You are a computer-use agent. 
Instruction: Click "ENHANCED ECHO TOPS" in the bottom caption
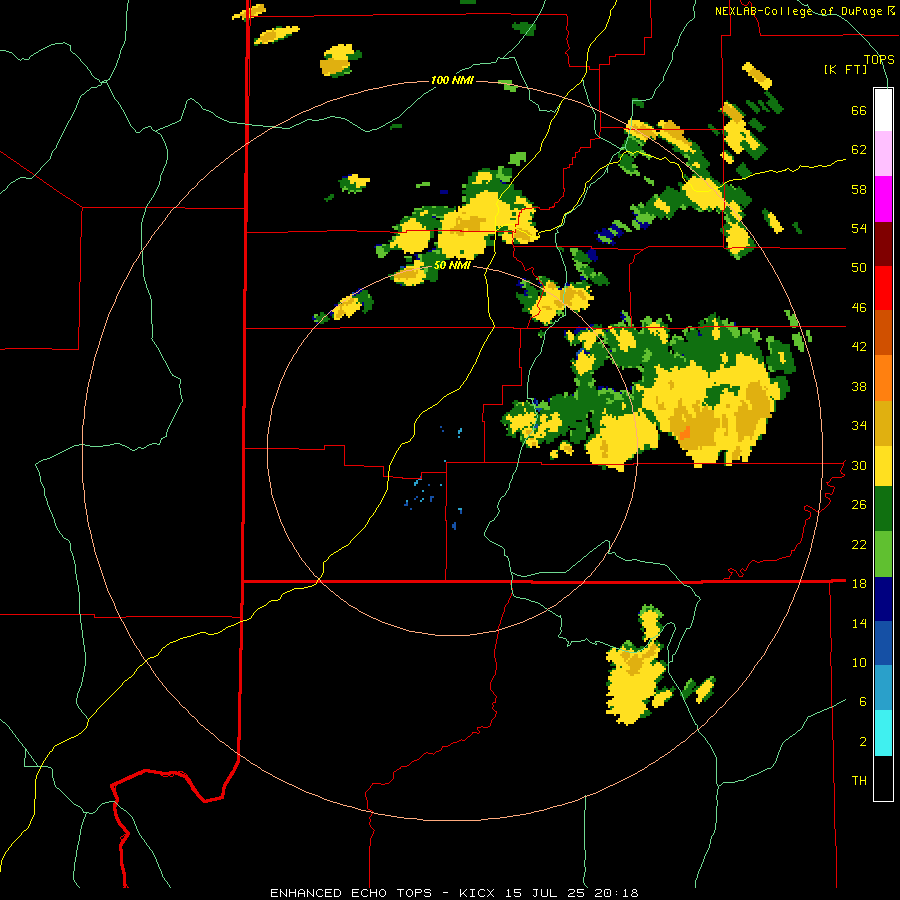click(x=351, y=893)
